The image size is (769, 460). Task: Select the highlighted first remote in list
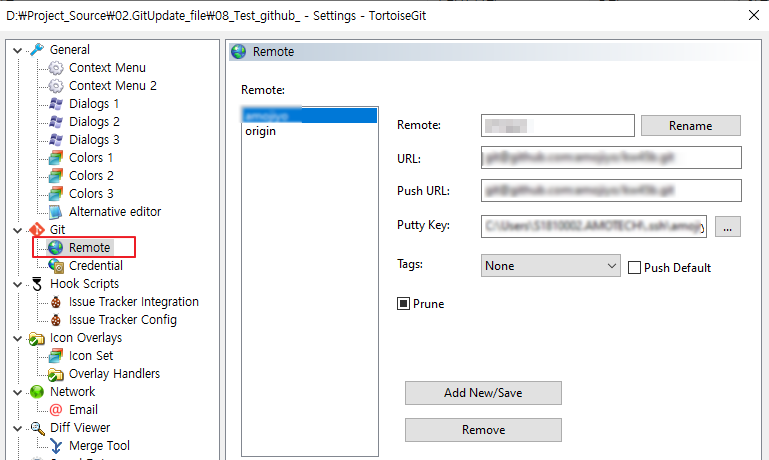coord(309,115)
